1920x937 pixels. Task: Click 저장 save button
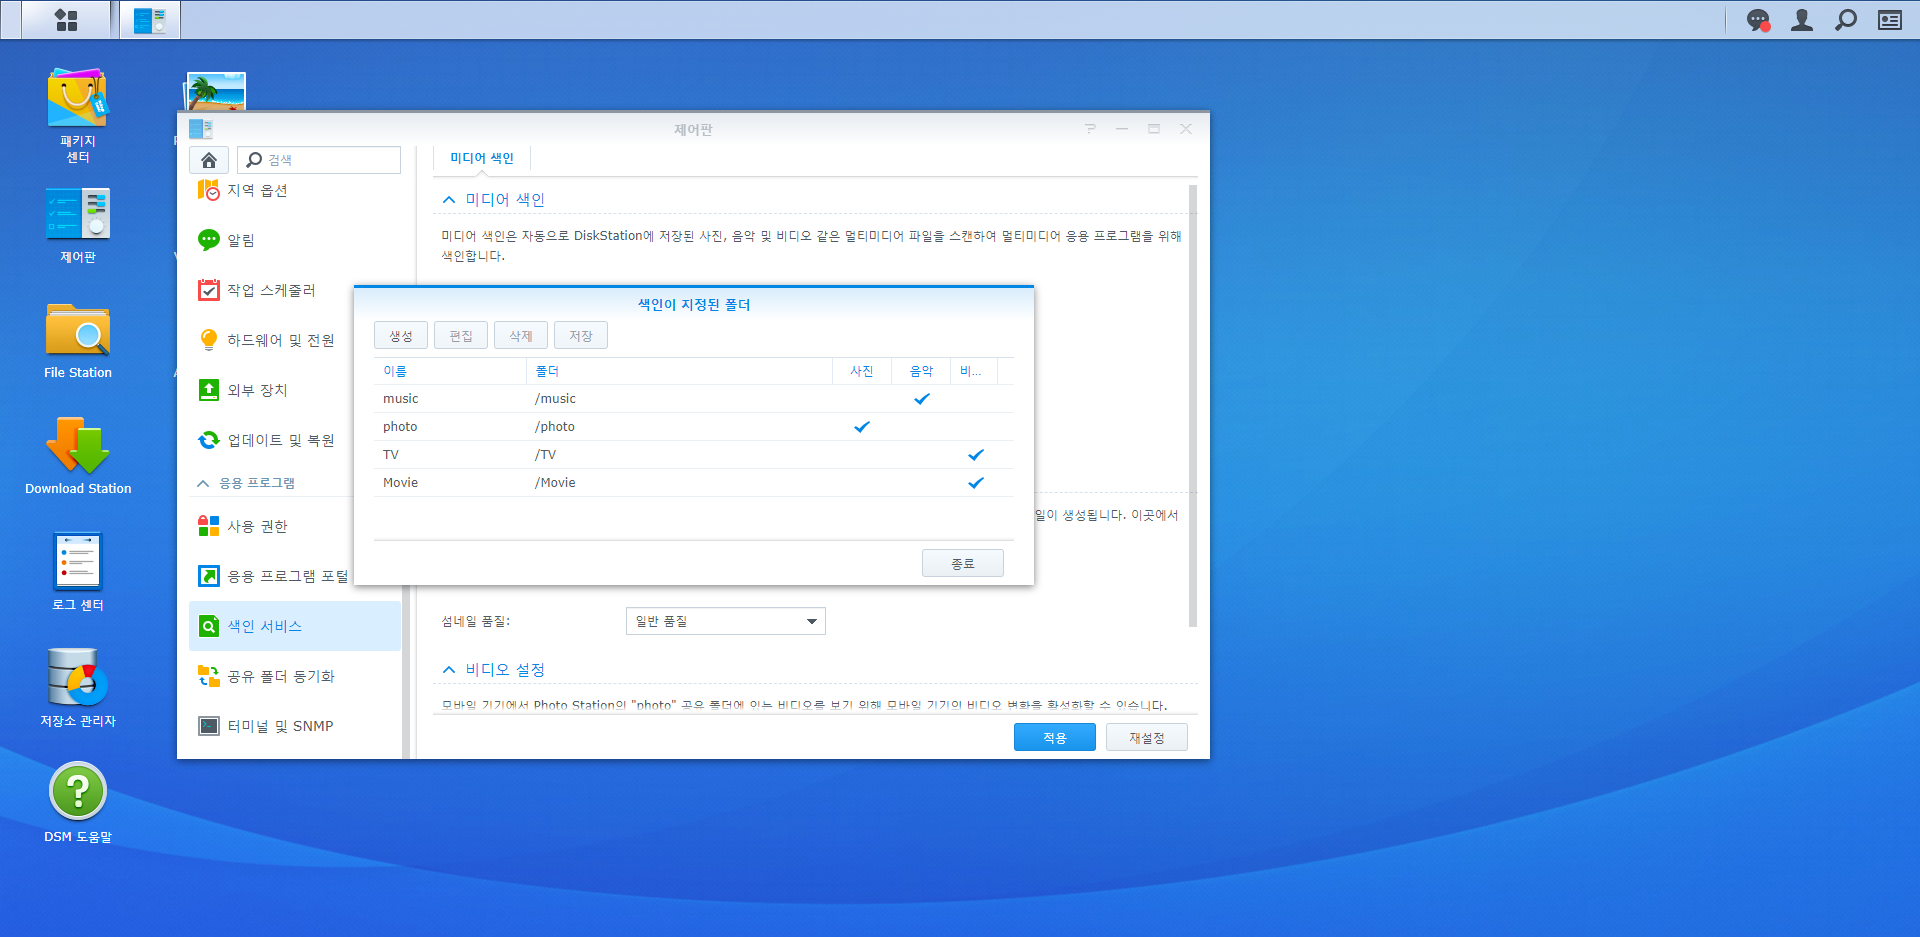pos(581,336)
